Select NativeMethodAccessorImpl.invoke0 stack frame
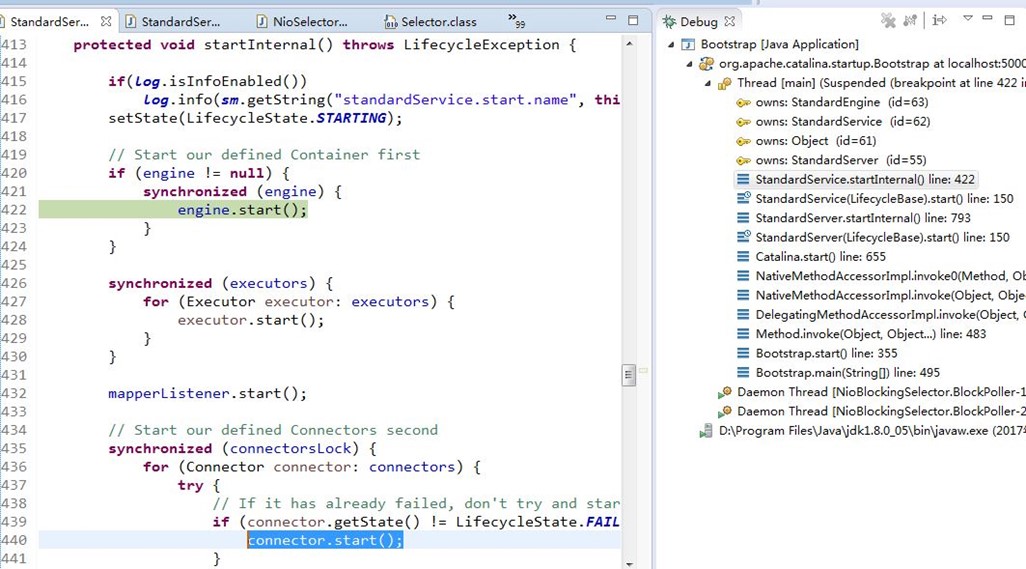Viewport: 1026px width, 569px height. click(890, 276)
